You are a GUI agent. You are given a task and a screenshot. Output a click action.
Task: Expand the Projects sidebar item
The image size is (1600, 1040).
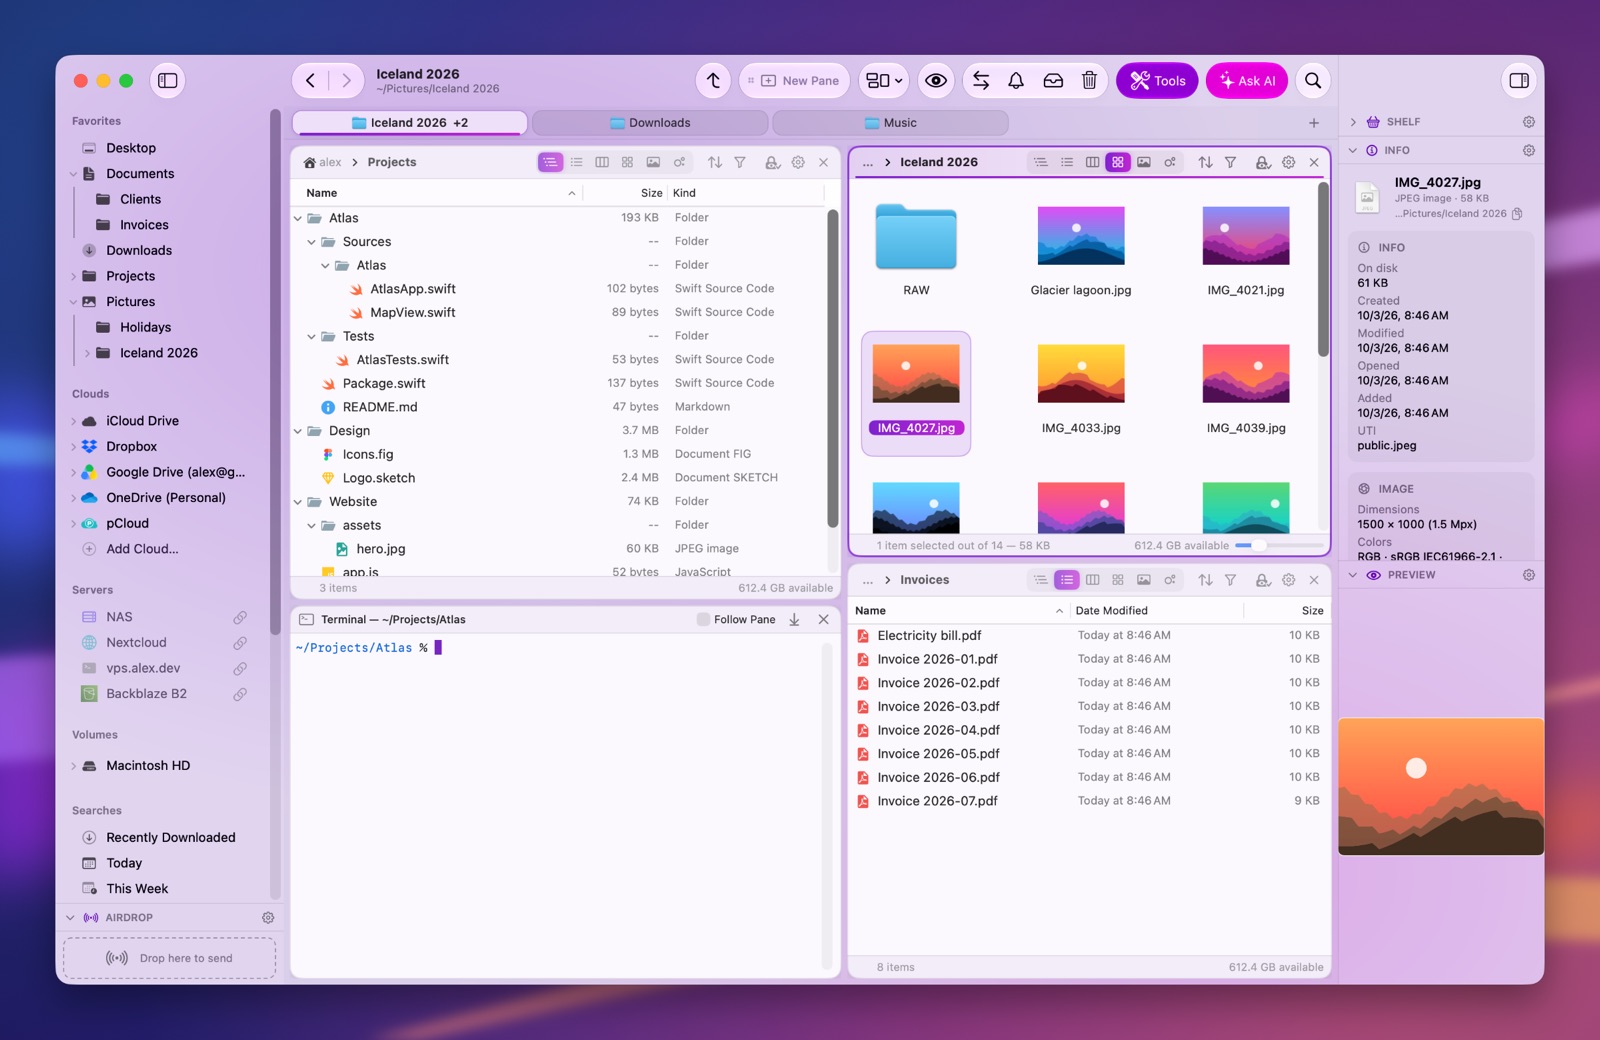73,277
